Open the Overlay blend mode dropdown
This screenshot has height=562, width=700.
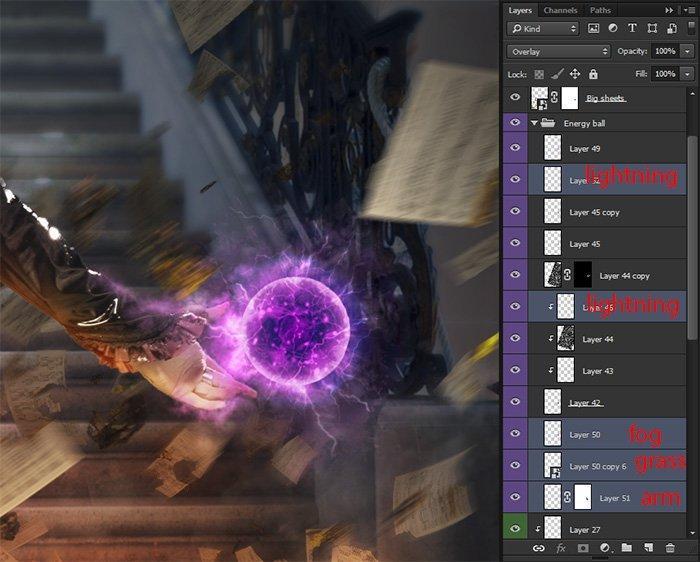(x=558, y=51)
